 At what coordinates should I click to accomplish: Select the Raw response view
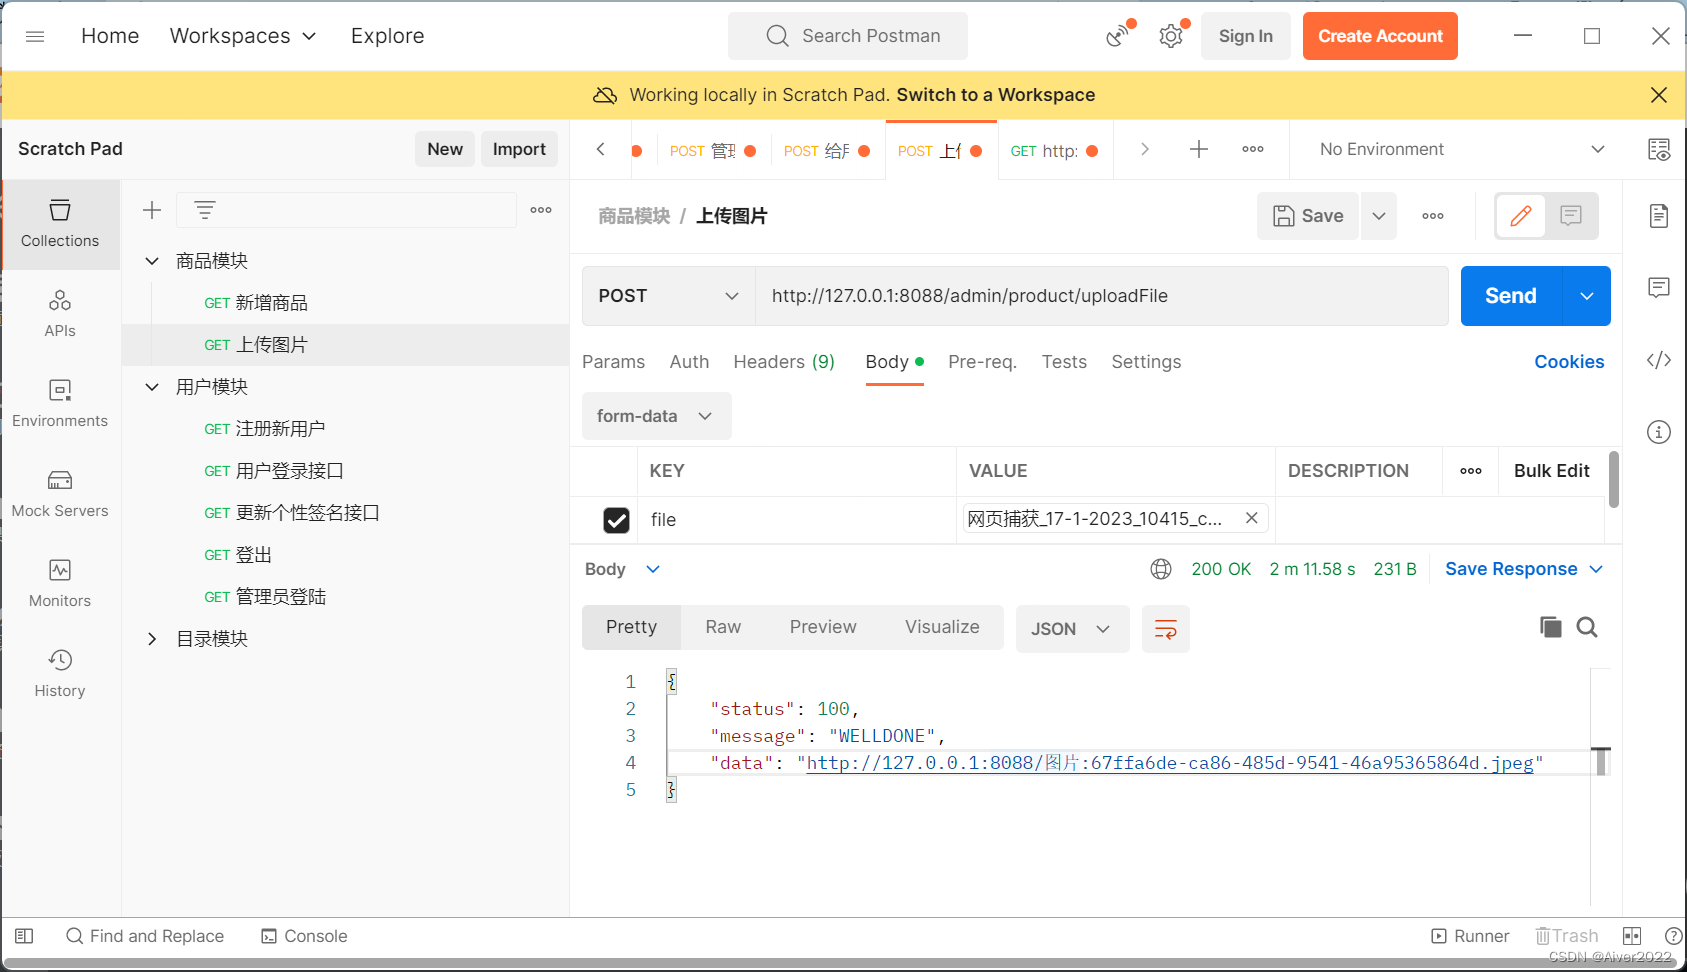[x=723, y=627]
